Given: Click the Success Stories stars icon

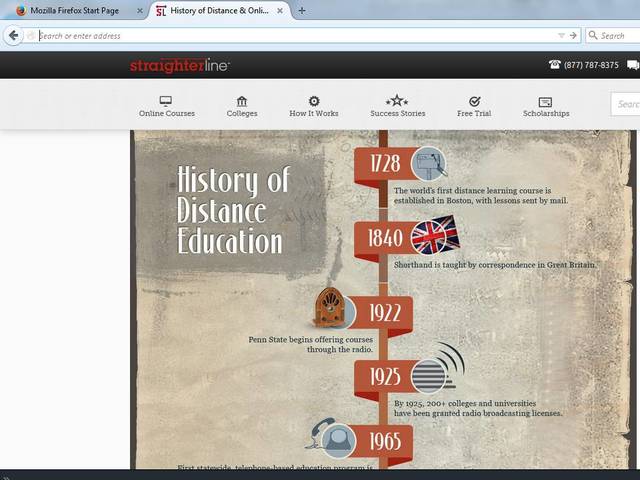Looking at the screenshot, I should point(397,100).
